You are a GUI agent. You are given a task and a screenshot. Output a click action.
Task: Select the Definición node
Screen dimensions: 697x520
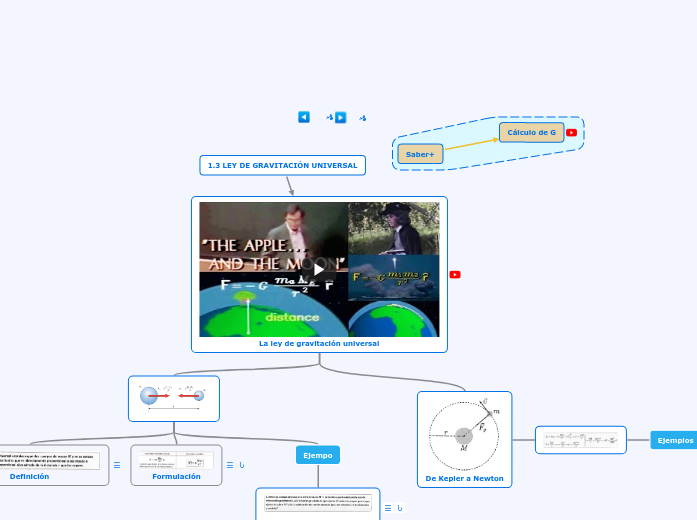[53, 465]
